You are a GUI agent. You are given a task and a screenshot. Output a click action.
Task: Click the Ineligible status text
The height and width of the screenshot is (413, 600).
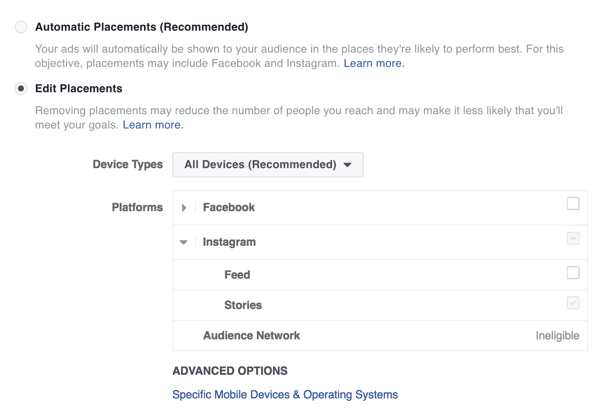coord(557,336)
